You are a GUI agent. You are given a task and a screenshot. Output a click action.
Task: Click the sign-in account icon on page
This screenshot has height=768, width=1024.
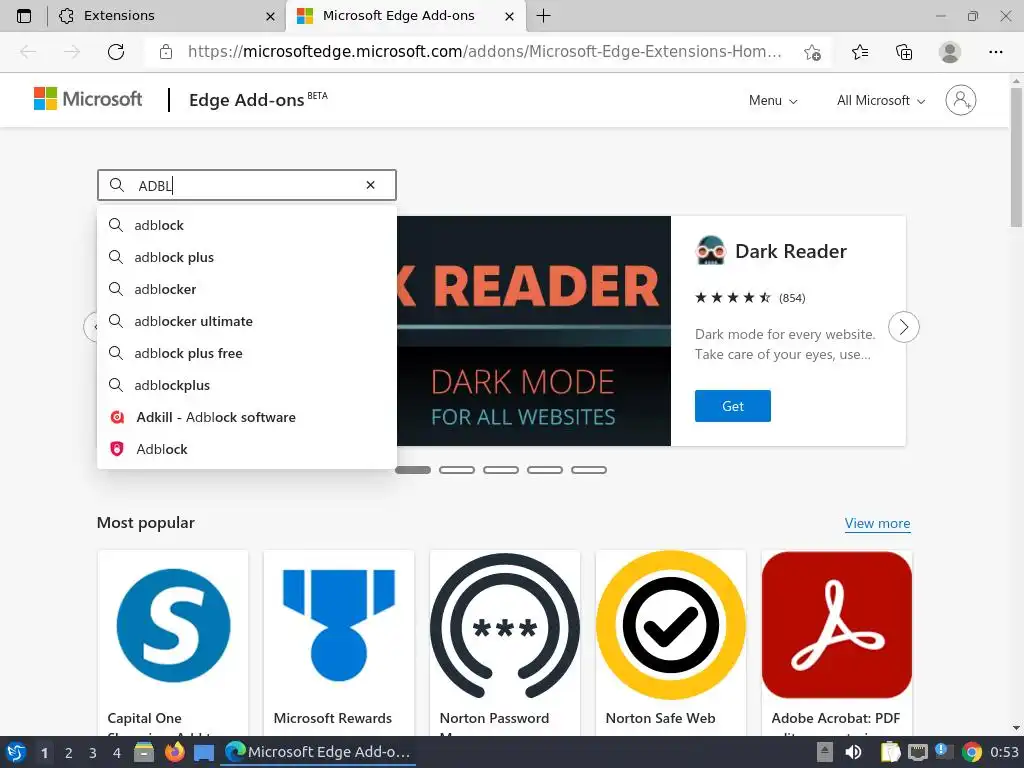(x=961, y=100)
